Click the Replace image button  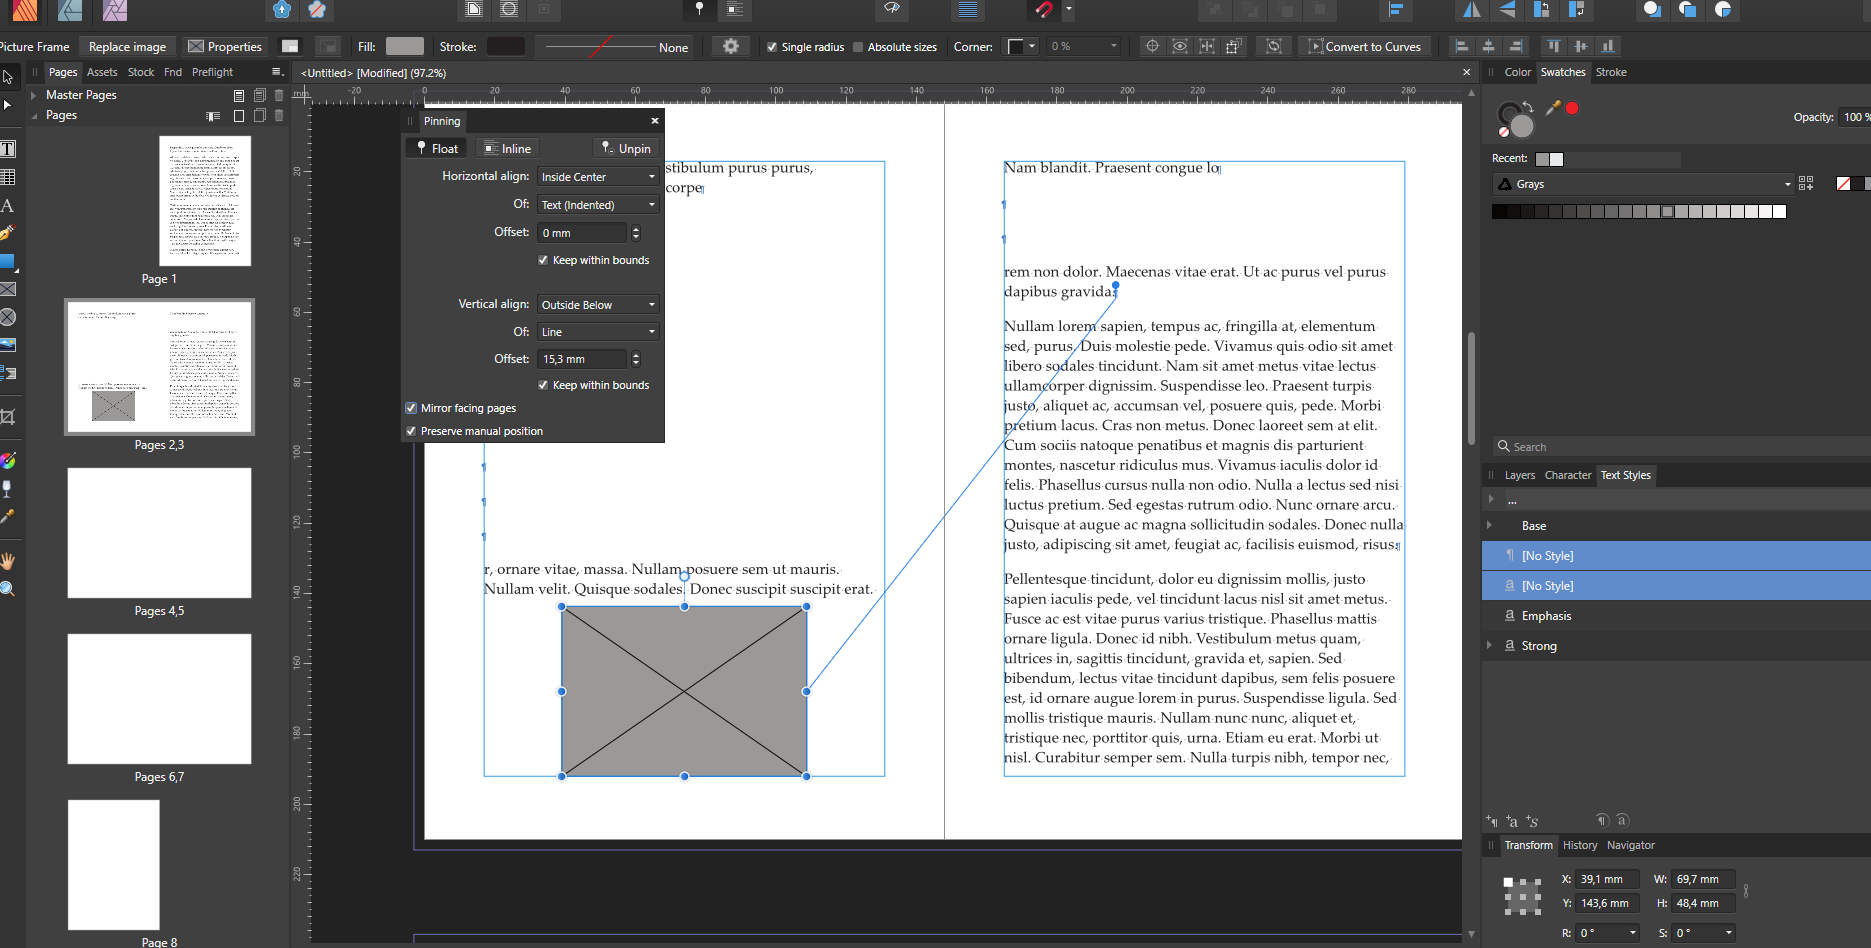[x=127, y=47]
